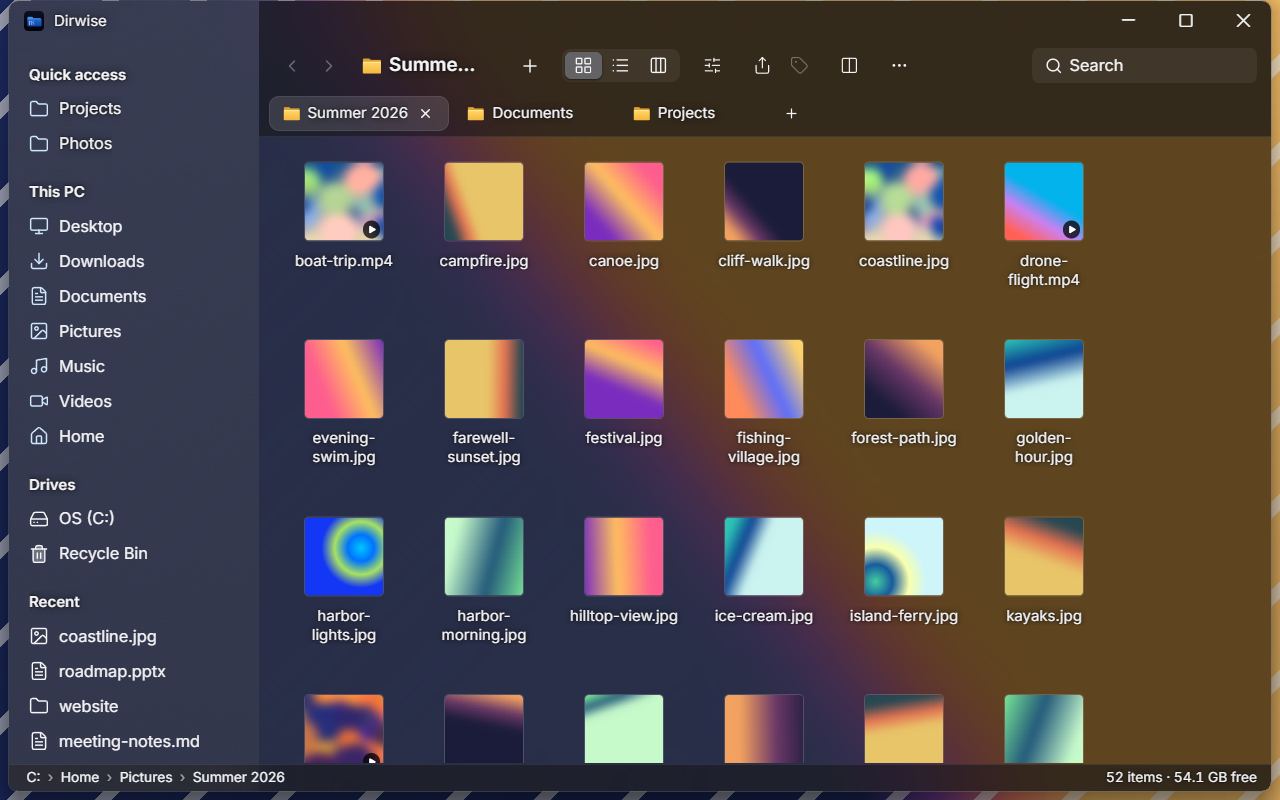This screenshot has width=1280, height=800.
Task: Go forward with the forward arrow
Action: click(x=328, y=66)
